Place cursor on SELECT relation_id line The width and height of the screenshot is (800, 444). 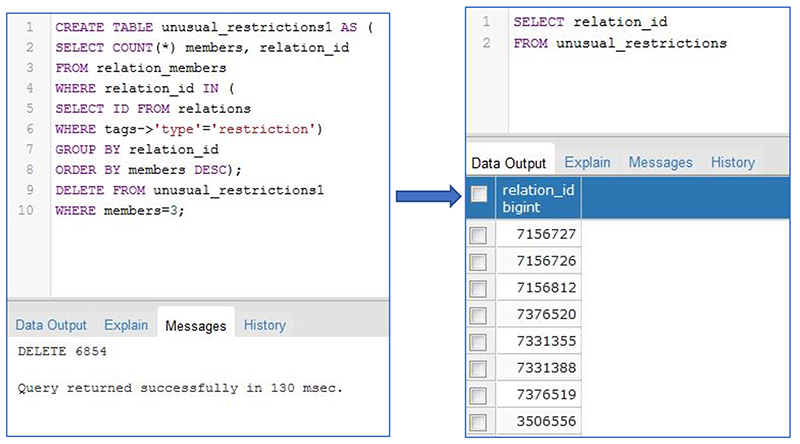point(590,21)
